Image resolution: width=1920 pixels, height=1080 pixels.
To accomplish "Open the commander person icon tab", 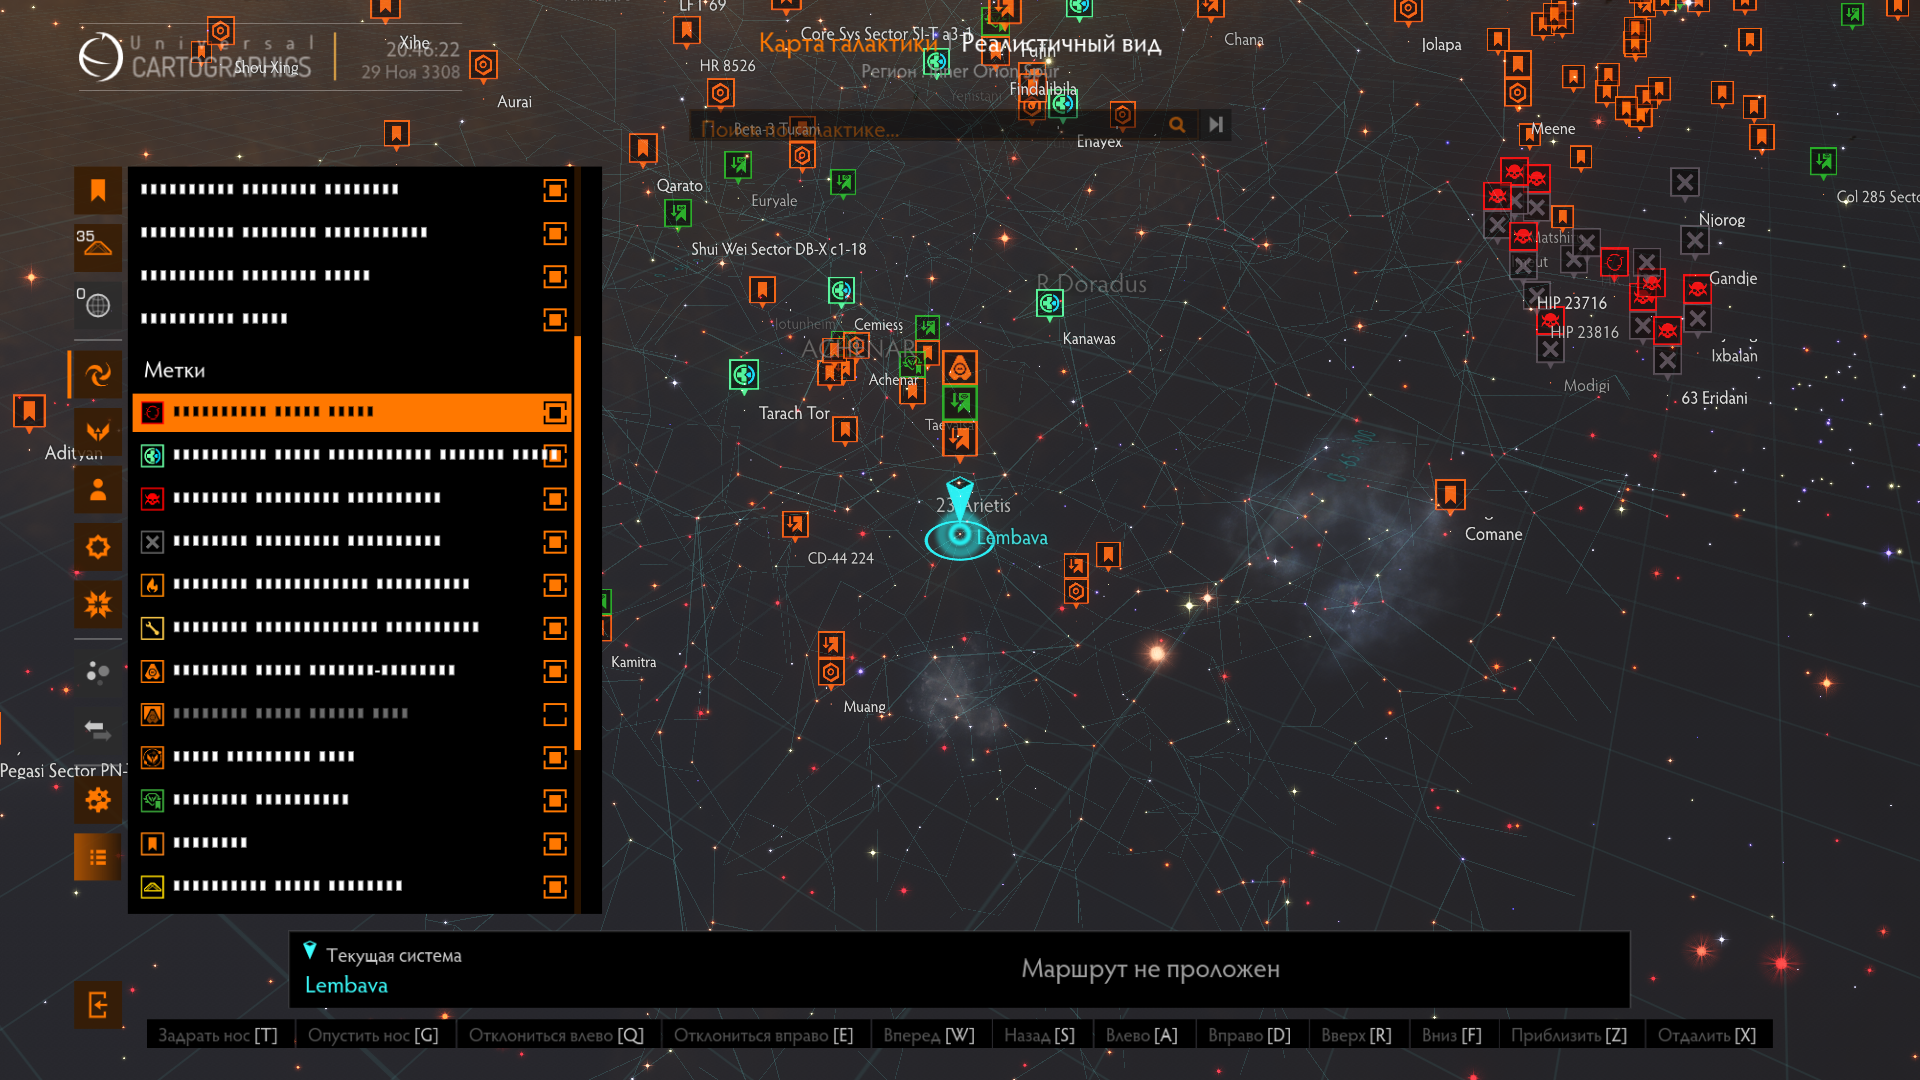I will [x=98, y=490].
